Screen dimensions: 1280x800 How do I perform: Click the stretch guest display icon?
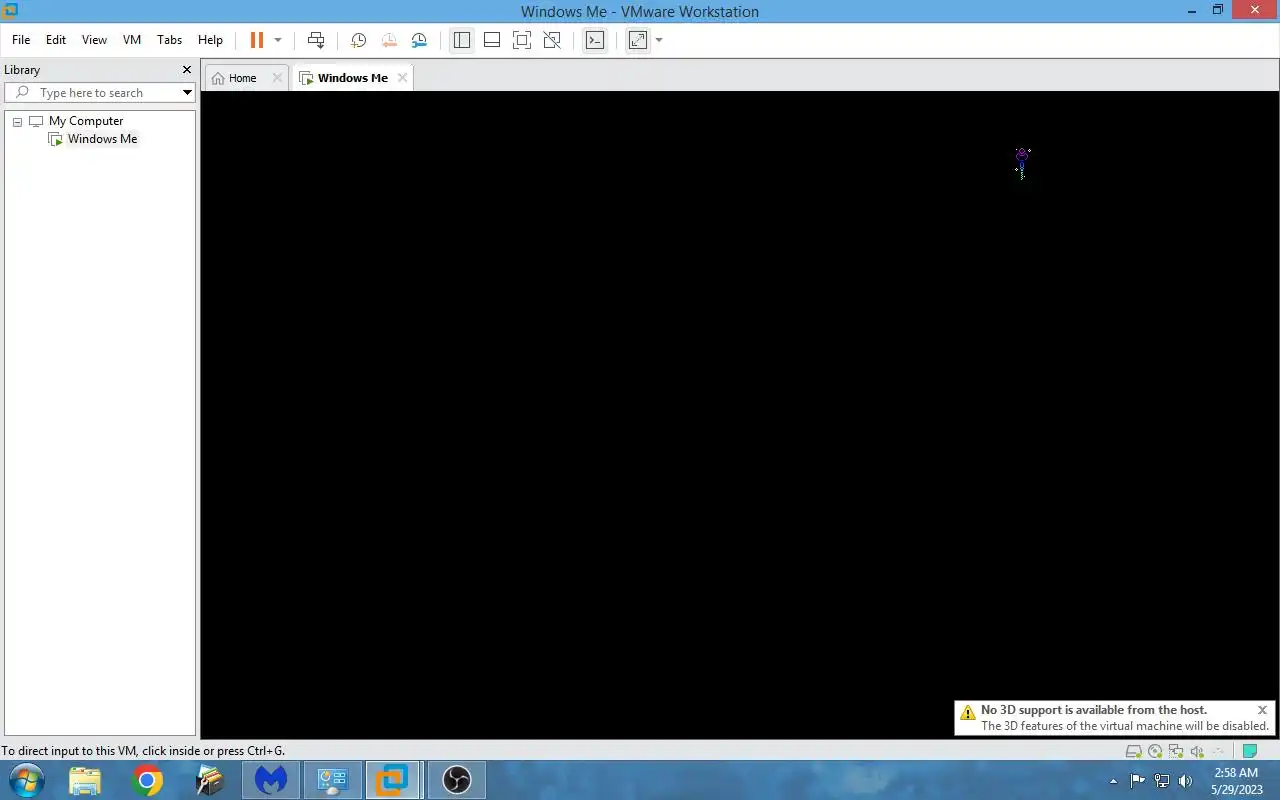pyautogui.click(x=638, y=40)
